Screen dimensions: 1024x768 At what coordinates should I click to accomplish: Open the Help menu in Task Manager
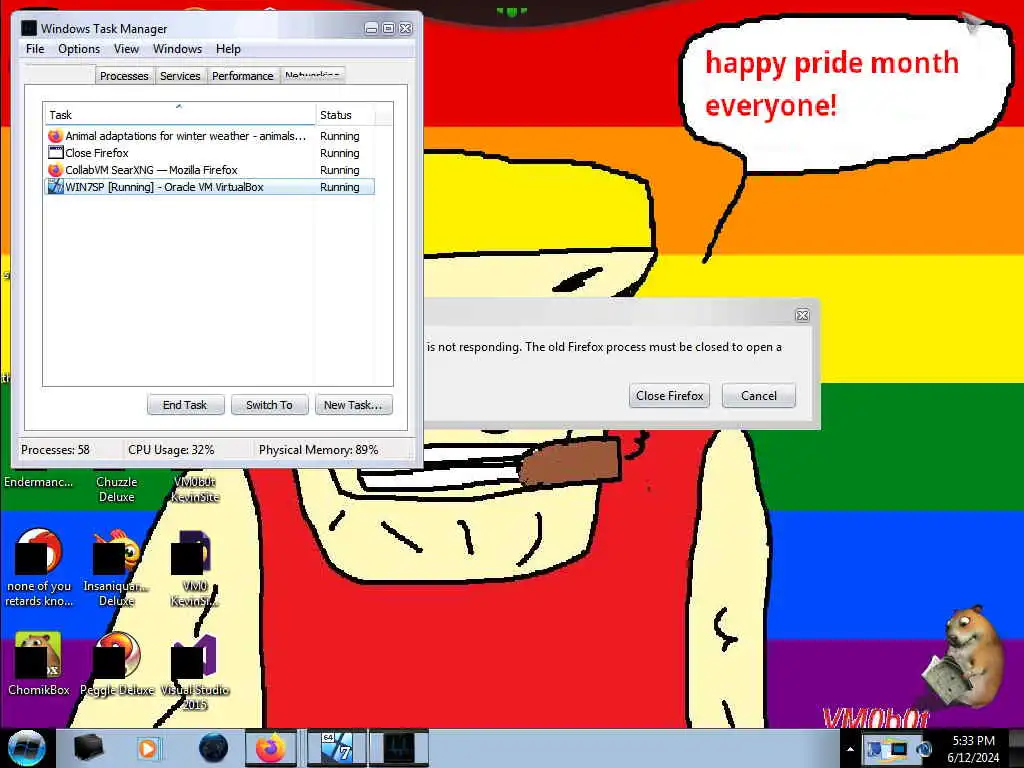(228, 49)
